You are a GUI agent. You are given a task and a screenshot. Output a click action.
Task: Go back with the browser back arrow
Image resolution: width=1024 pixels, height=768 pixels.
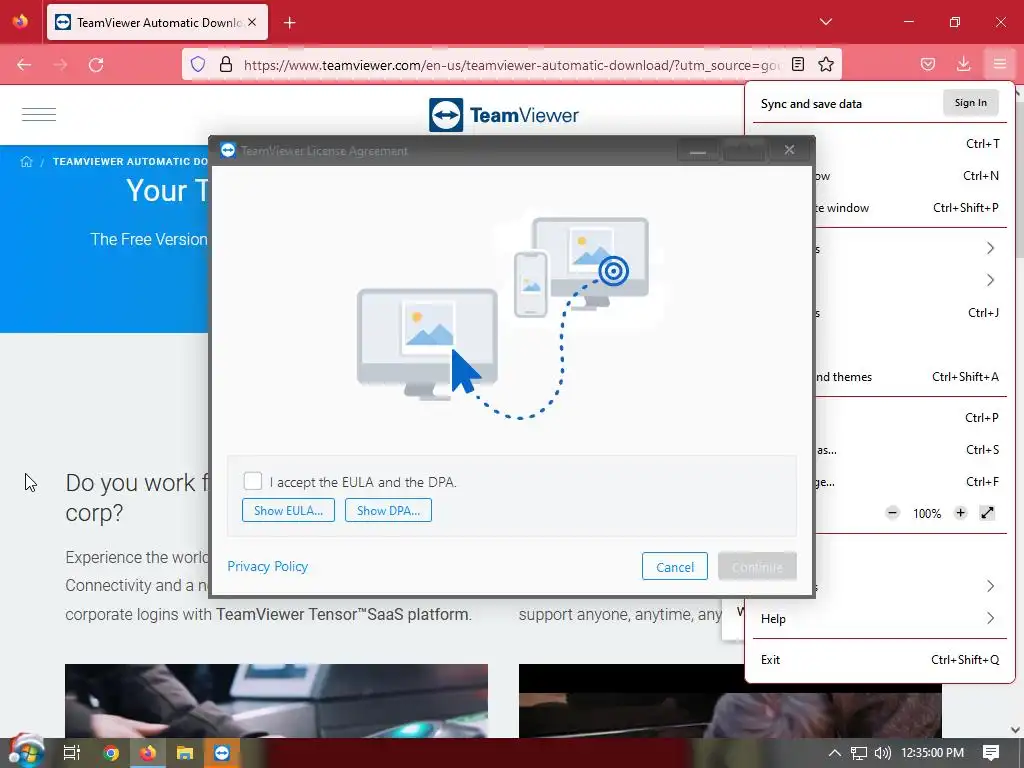[24, 65]
